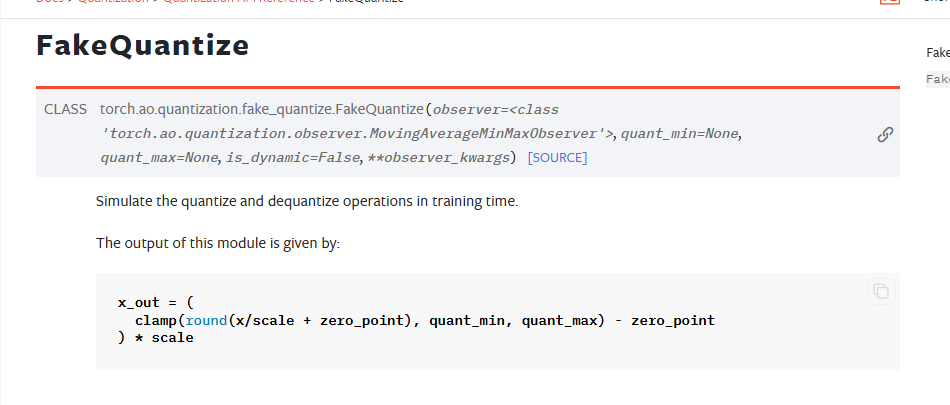Select the first right sidebar outline entry
Screen dimensions: 950x405
937,53
